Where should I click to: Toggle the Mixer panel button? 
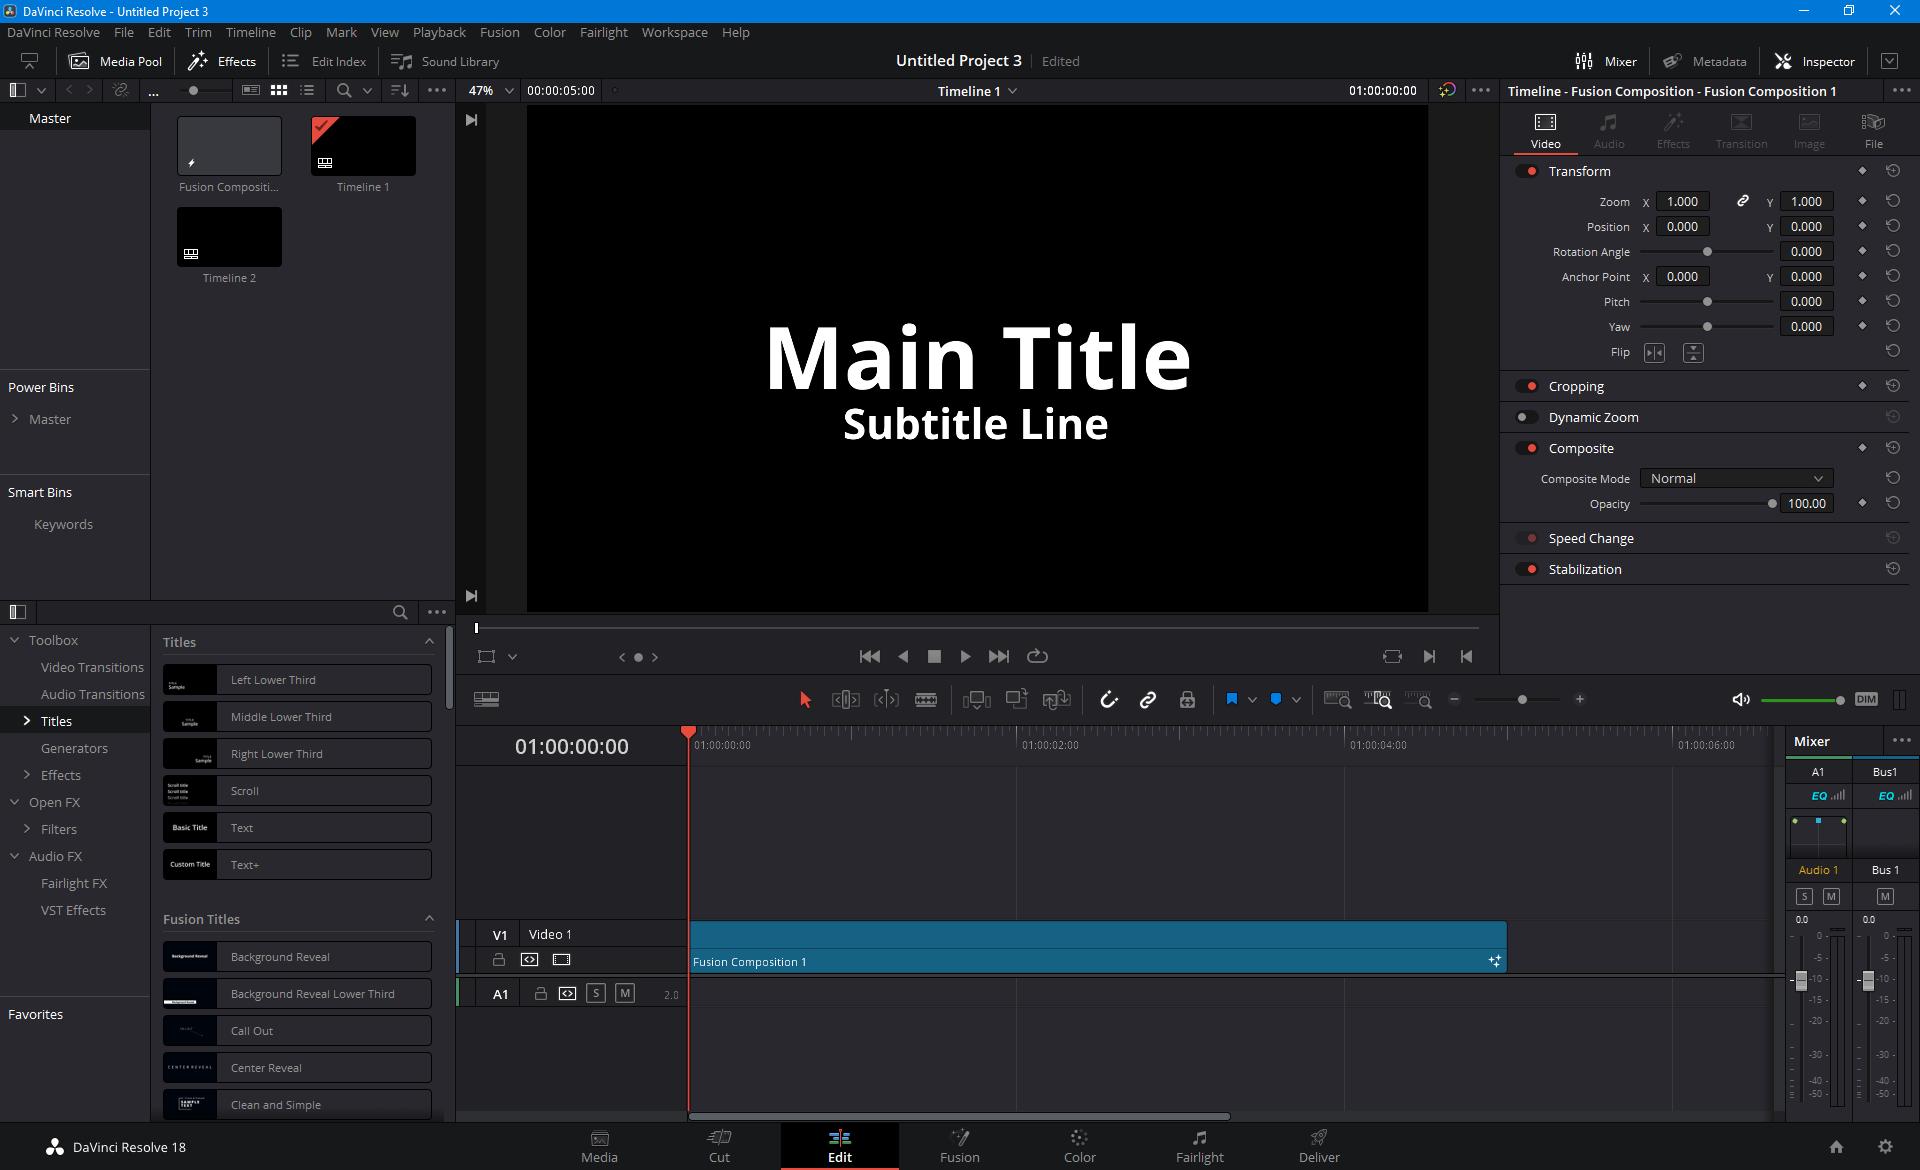click(1606, 61)
